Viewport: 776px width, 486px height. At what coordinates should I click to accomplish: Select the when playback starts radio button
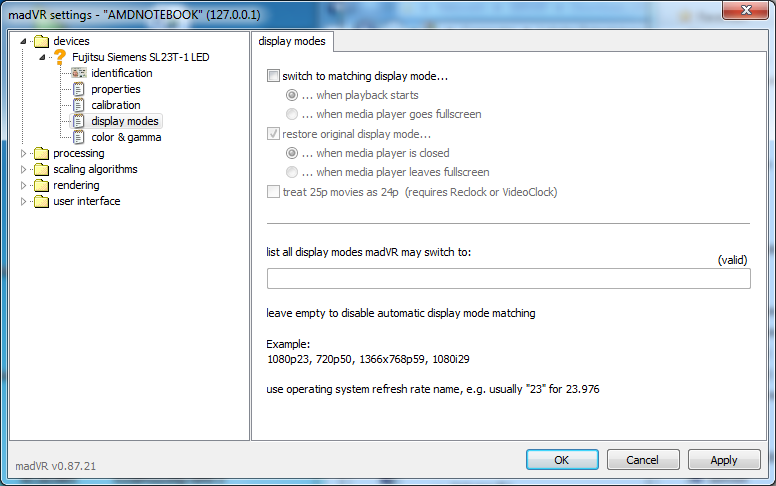pyautogui.click(x=292, y=95)
